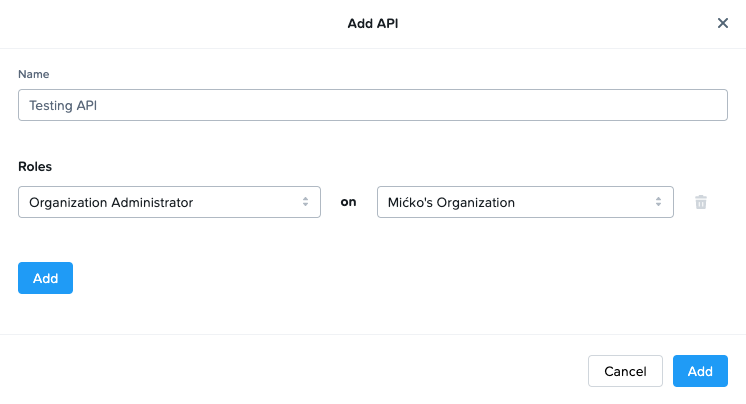The width and height of the screenshot is (746, 404).
Task: Close the Add API dialog with X
Action: [723, 23]
